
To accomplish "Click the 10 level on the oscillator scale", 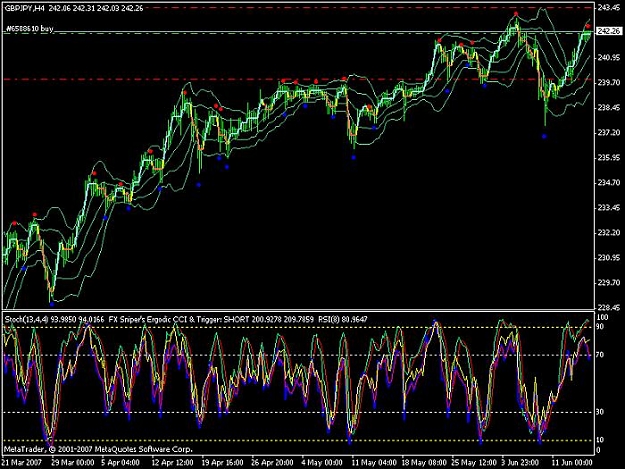I will click(600, 440).
